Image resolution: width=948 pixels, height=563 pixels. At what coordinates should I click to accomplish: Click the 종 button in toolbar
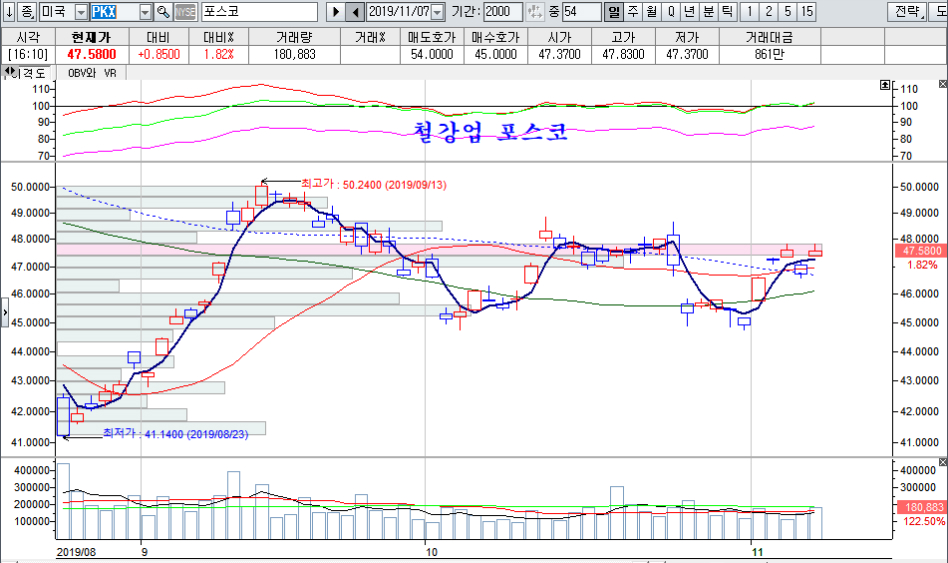tap(27, 12)
